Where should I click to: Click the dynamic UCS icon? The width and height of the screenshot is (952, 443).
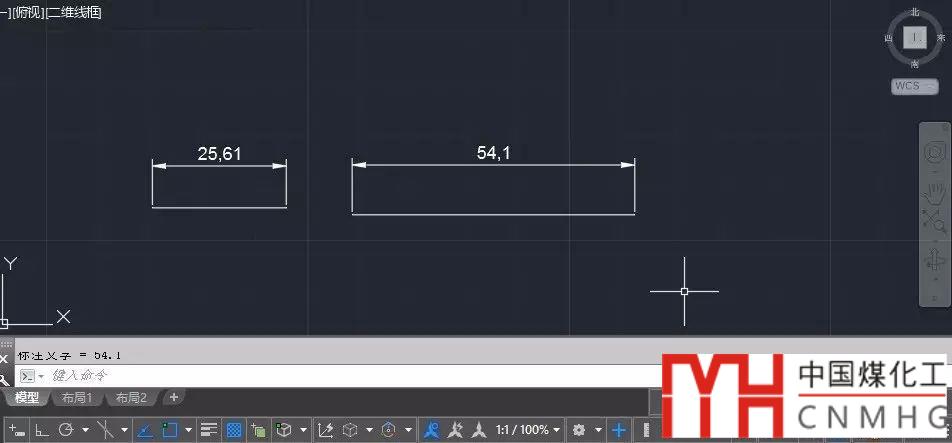tap(325, 430)
